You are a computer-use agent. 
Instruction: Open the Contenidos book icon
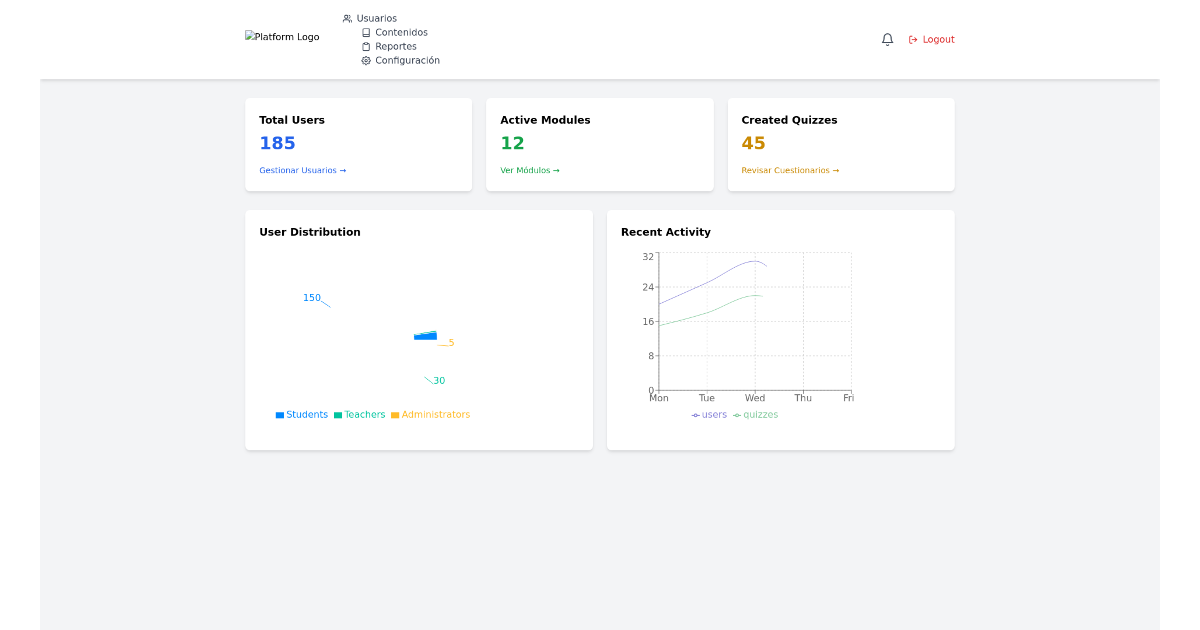coord(366,32)
